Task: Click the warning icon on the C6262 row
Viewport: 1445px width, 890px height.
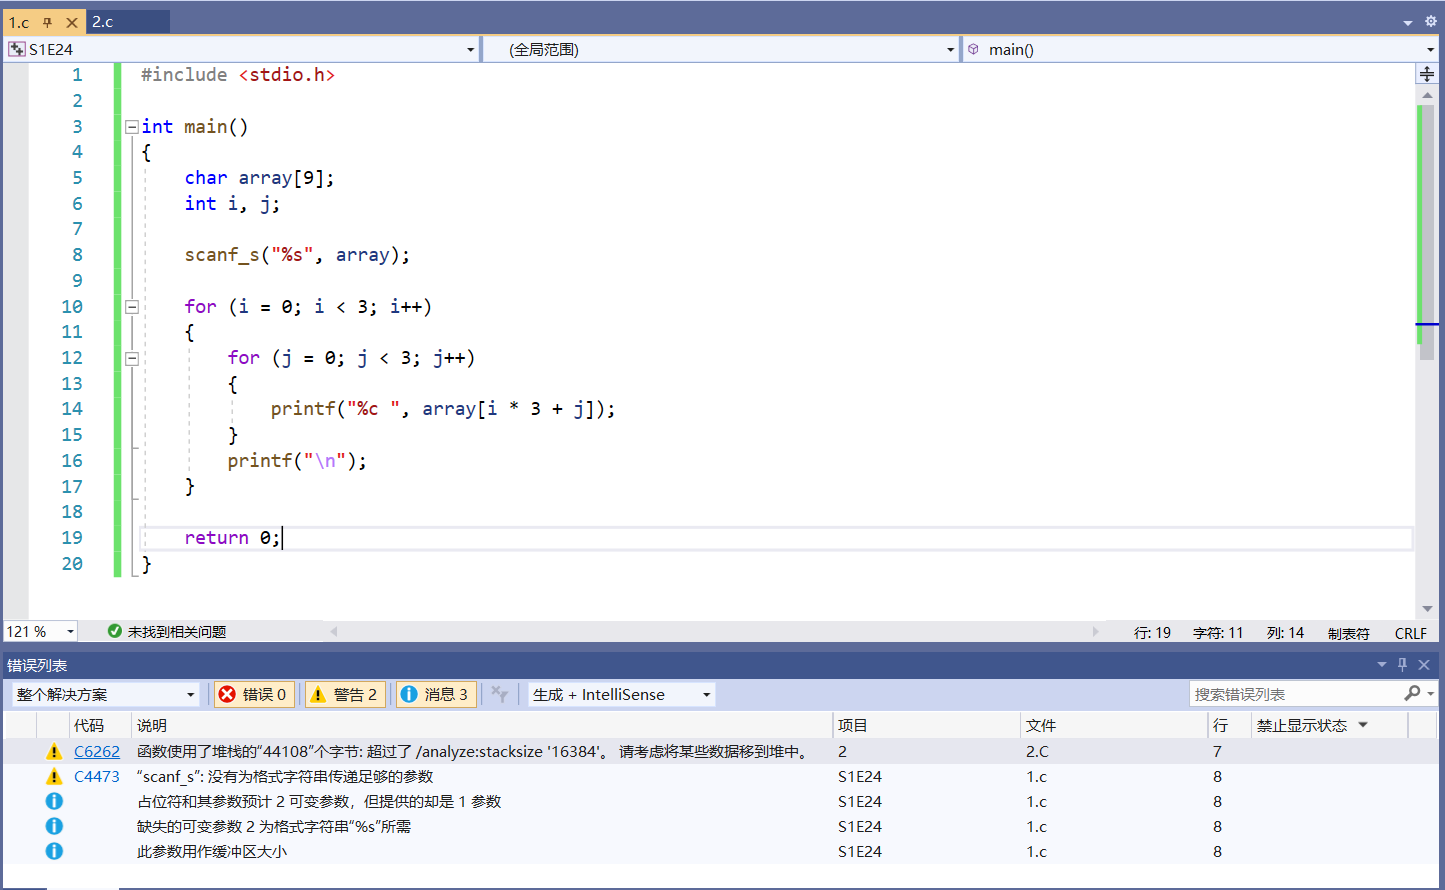Action: click(x=54, y=751)
